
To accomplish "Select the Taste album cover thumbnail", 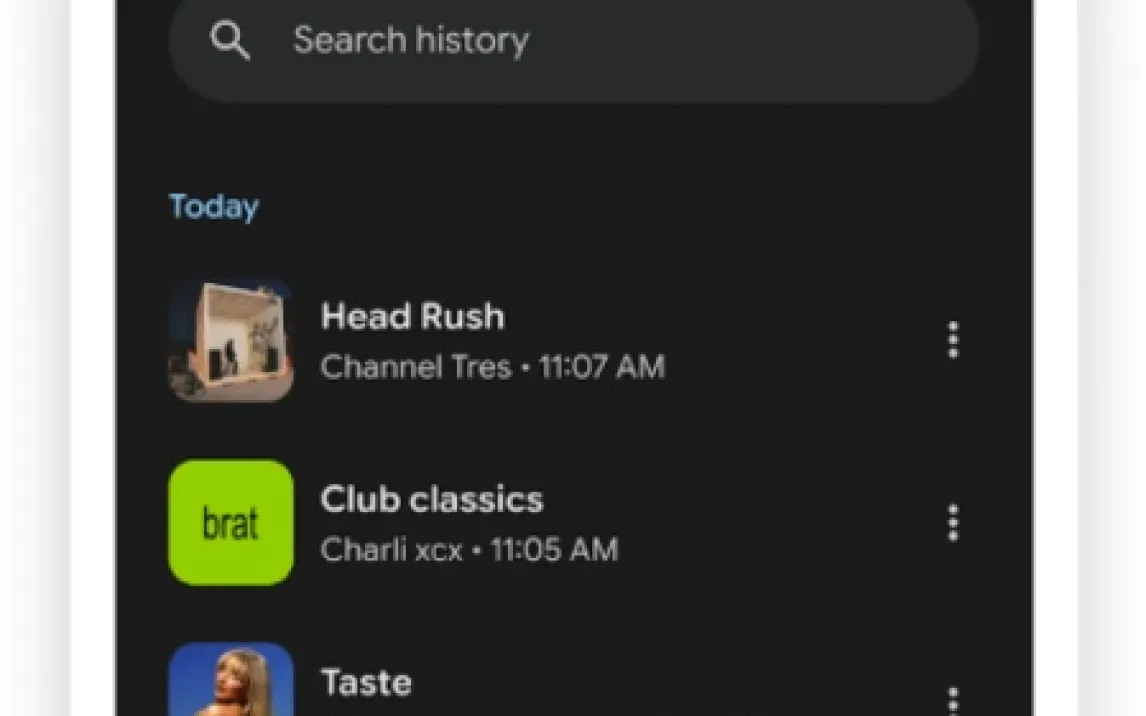I will pos(231,679).
